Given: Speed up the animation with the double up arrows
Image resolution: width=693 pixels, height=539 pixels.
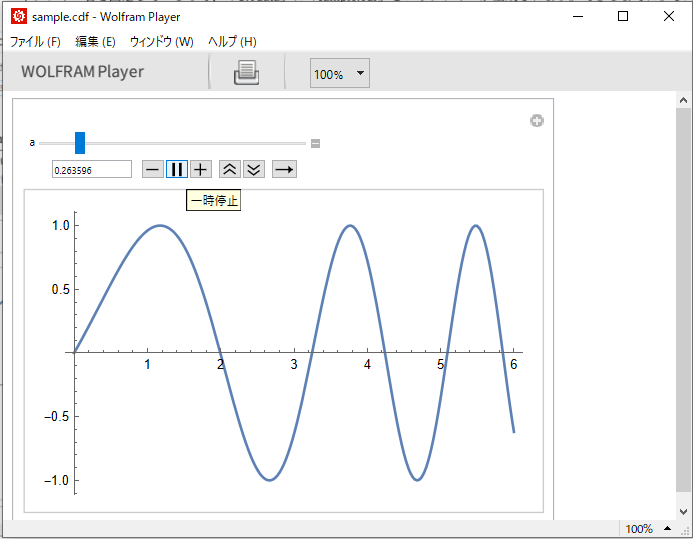Looking at the screenshot, I should click(230, 169).
